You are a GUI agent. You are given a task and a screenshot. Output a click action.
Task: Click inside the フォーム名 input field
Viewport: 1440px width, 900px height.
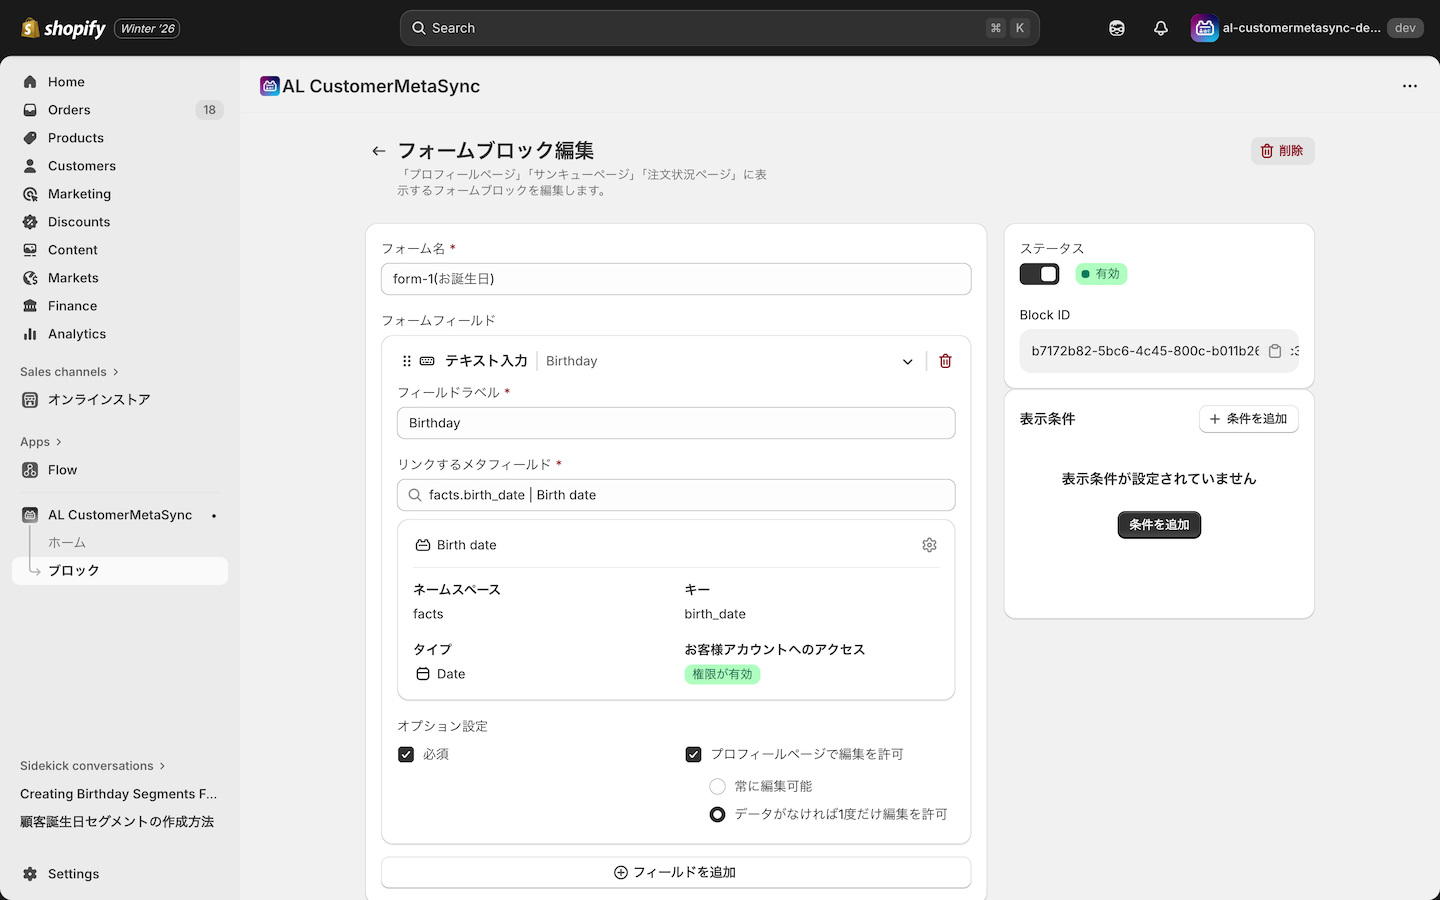point(675,278)
